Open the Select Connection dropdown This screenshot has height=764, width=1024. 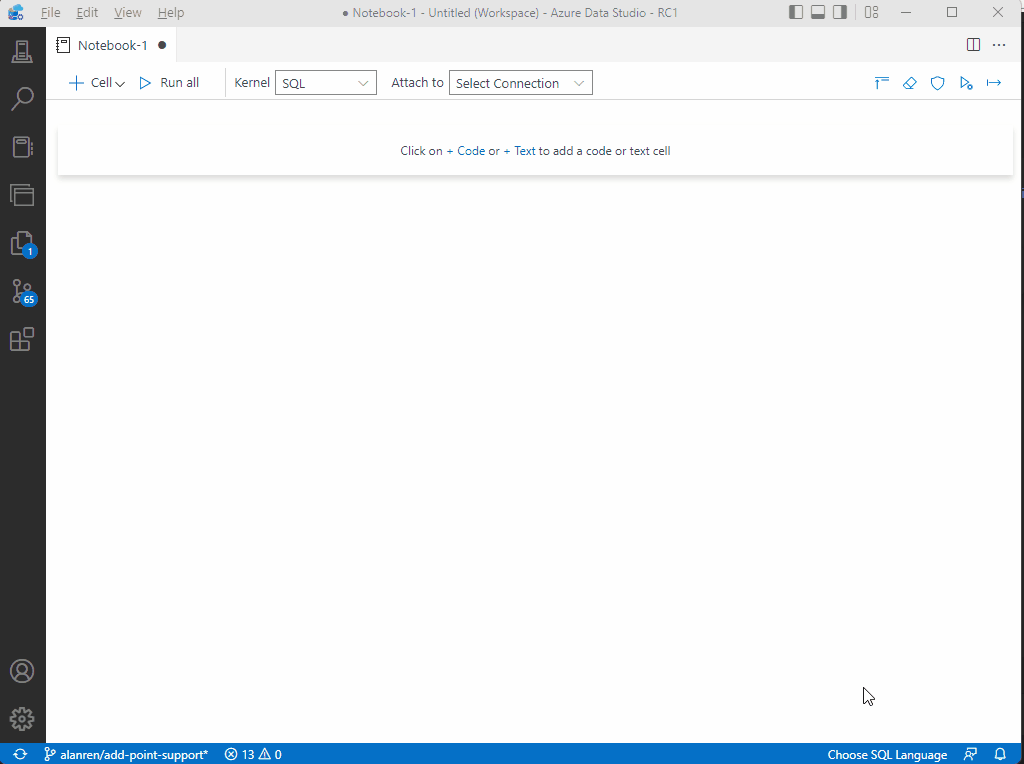pyautogui.click(x=520, y=83)
